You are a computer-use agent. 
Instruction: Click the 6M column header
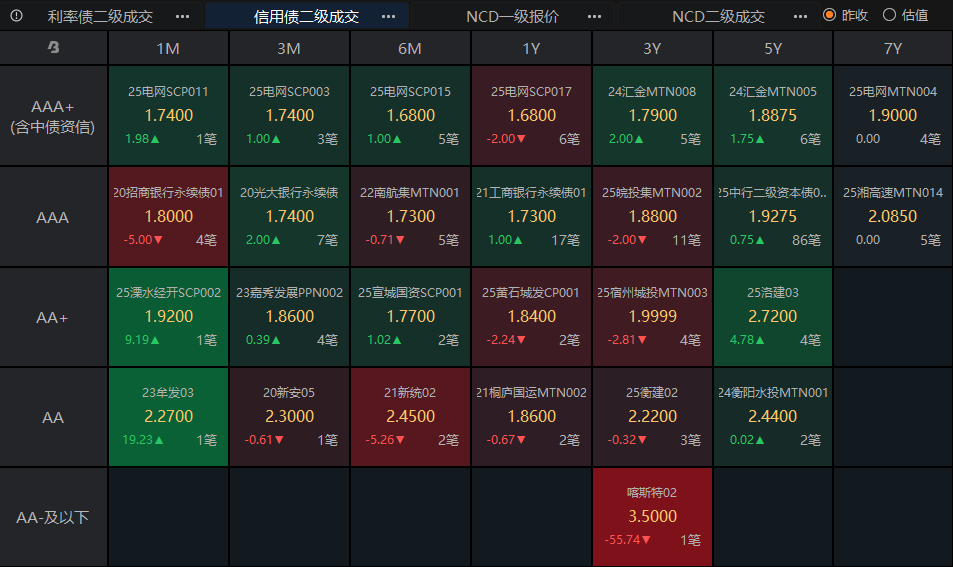(x=410, y=48)
